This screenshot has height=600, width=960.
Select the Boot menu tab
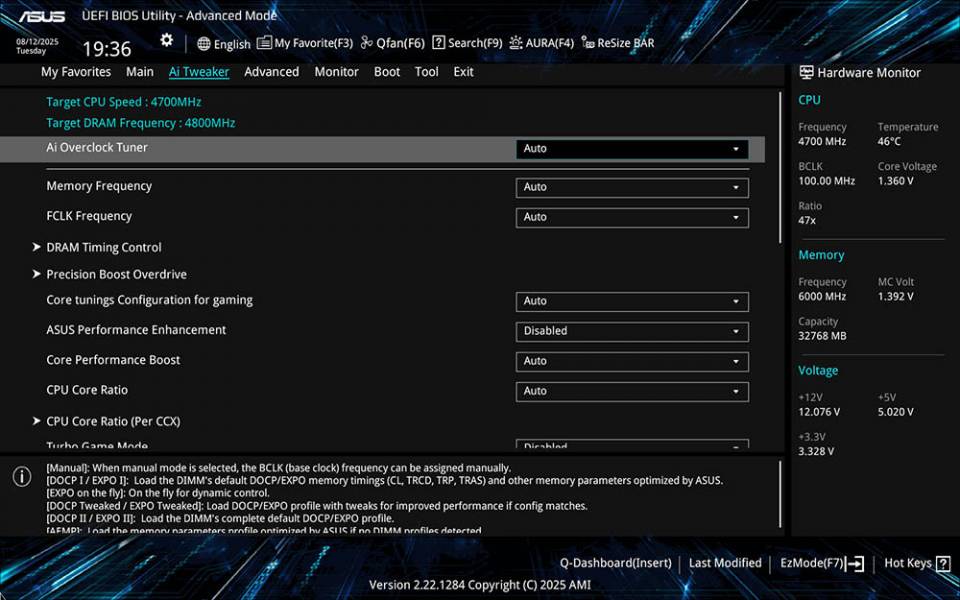pyautogui.click(x=387, y=71)
